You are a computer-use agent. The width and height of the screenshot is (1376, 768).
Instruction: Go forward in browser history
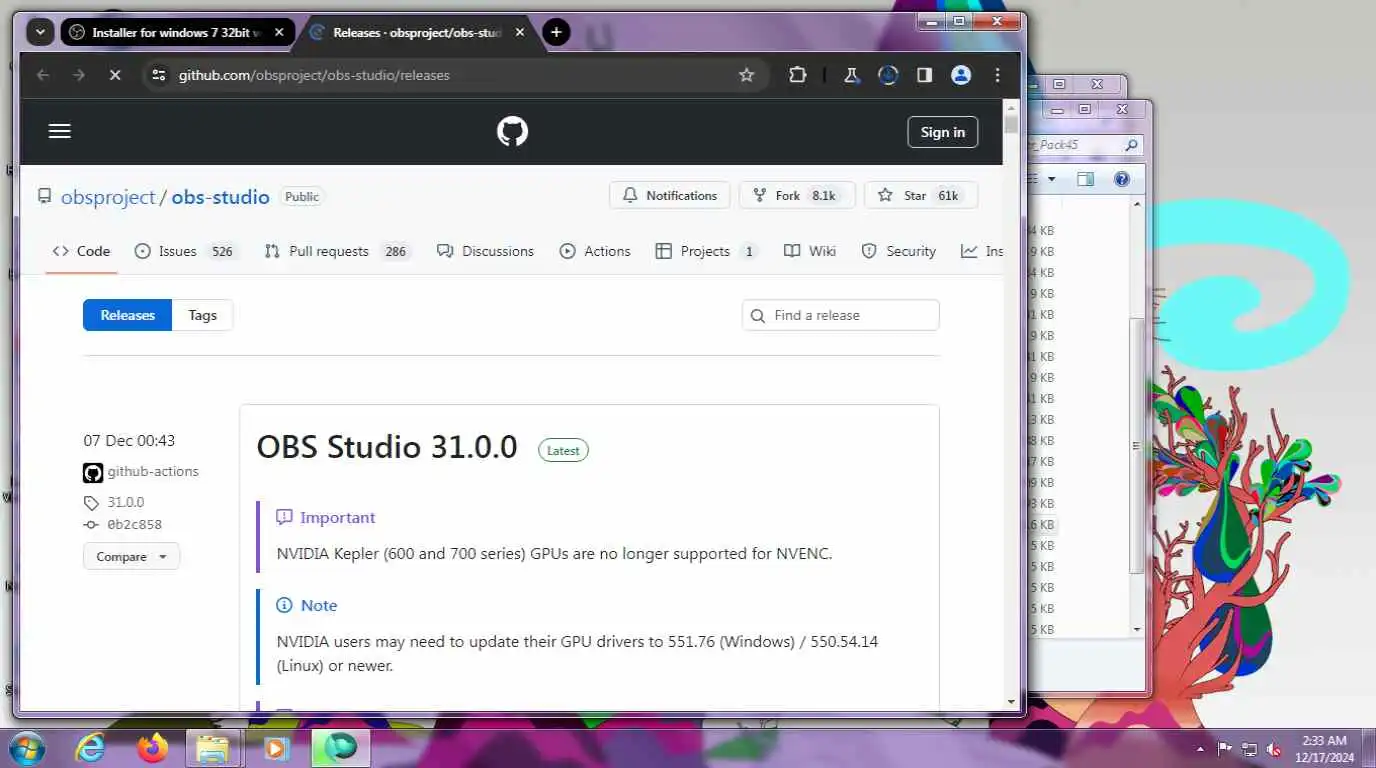pos(79,75)
